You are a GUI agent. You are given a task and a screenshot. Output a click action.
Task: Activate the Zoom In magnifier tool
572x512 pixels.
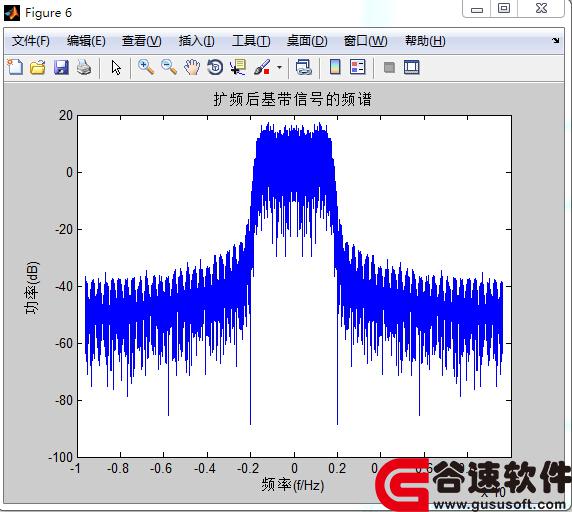pos(146,67)
